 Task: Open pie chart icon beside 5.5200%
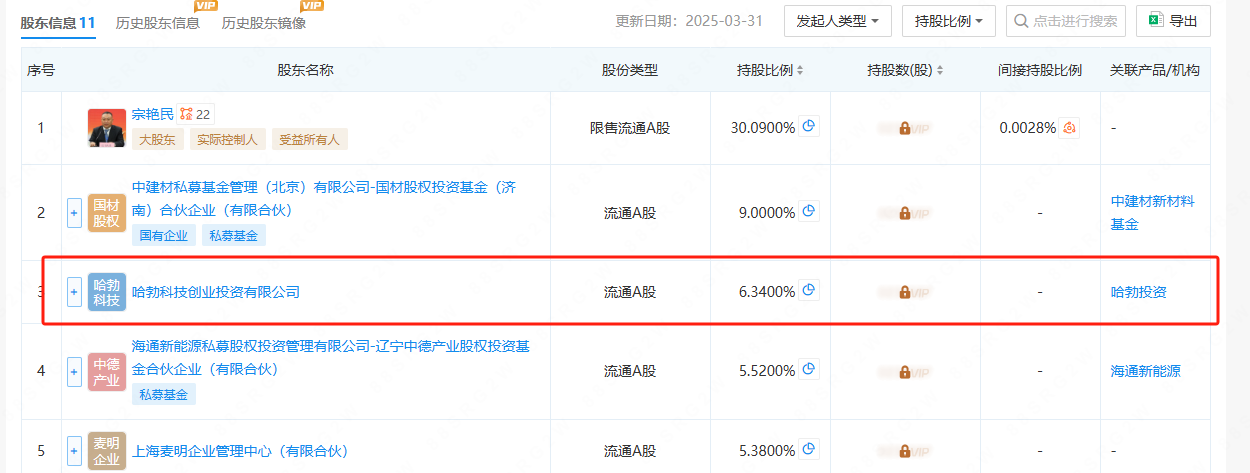[x=810, y=370]
